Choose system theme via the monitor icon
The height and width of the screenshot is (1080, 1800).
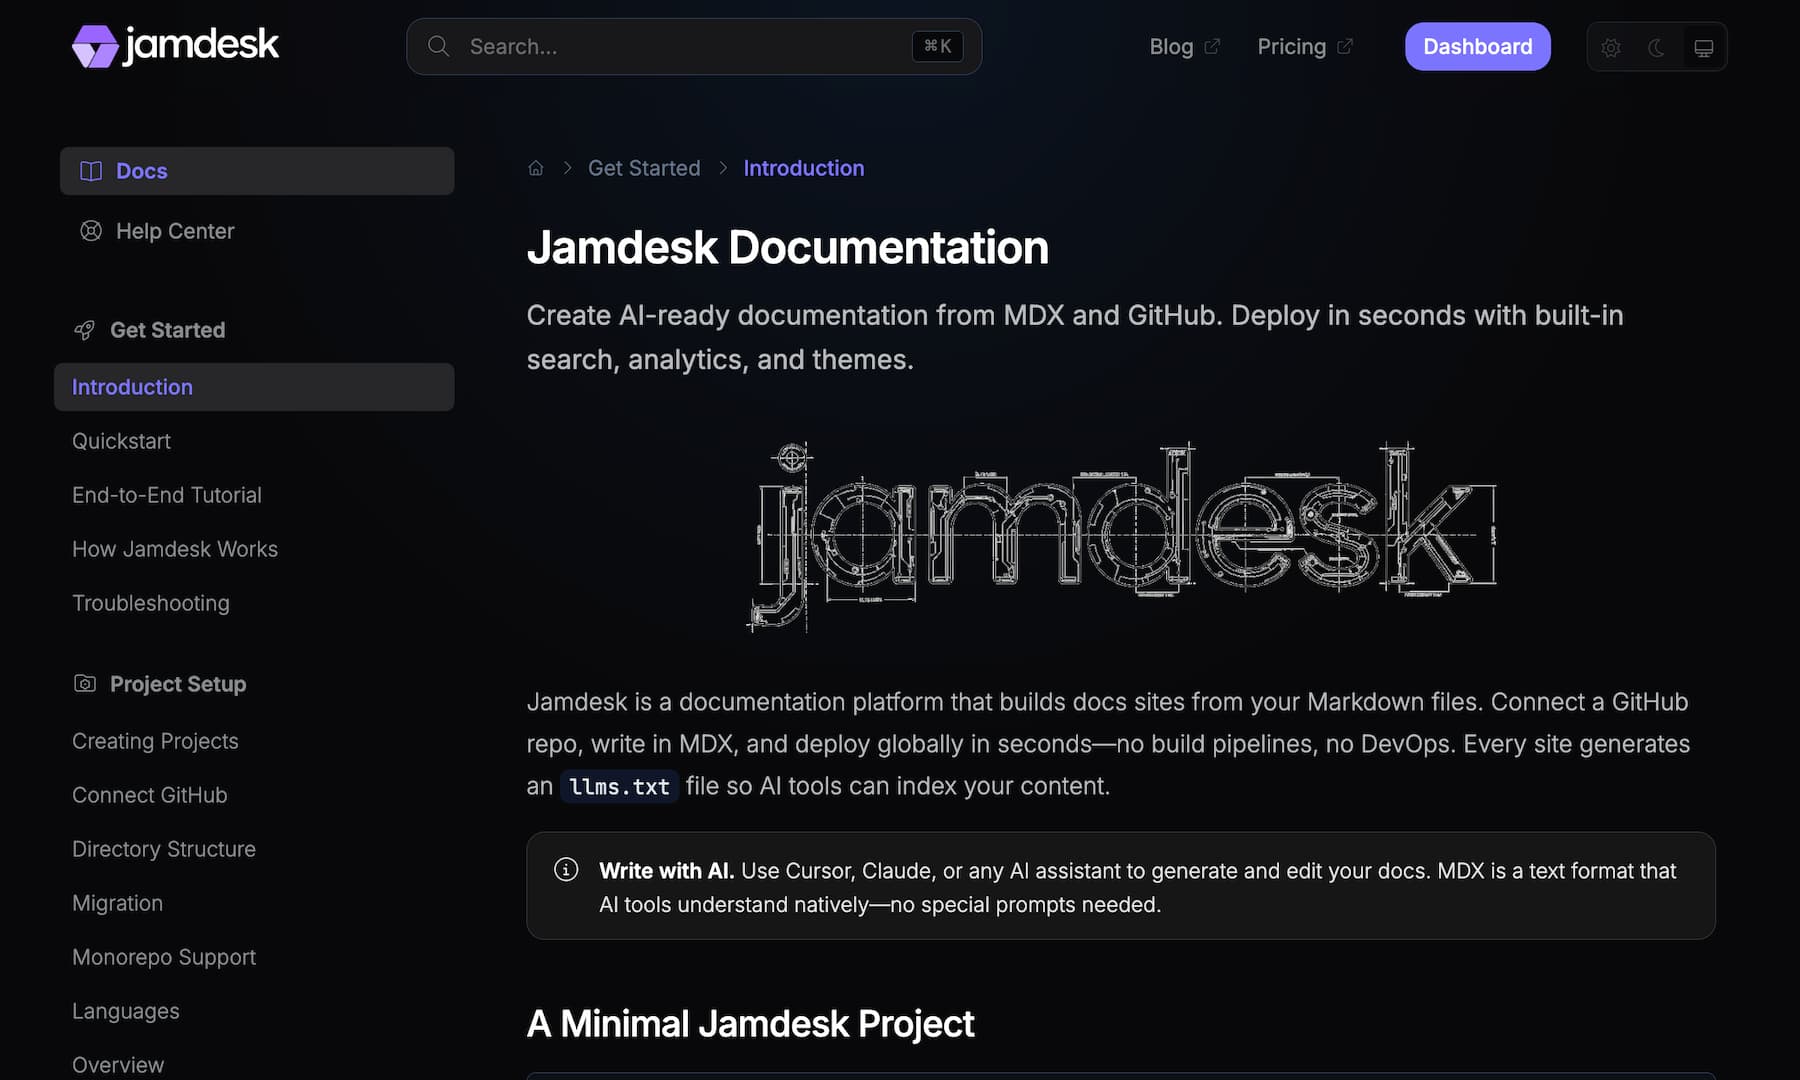(x=1702, y=46)
